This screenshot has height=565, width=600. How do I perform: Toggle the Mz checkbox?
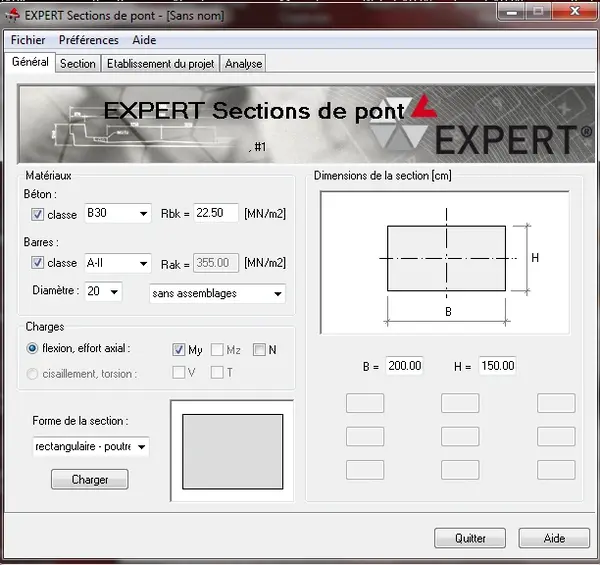[x=217, y=349]
